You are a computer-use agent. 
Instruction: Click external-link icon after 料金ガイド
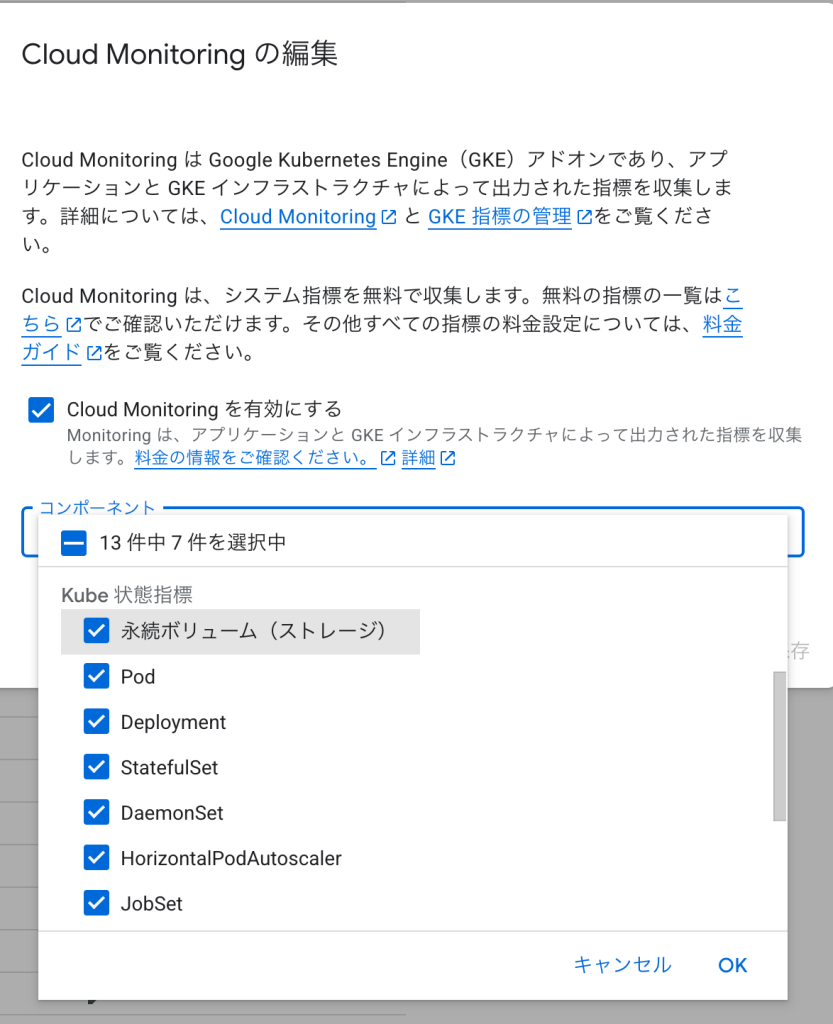point(94,353)
